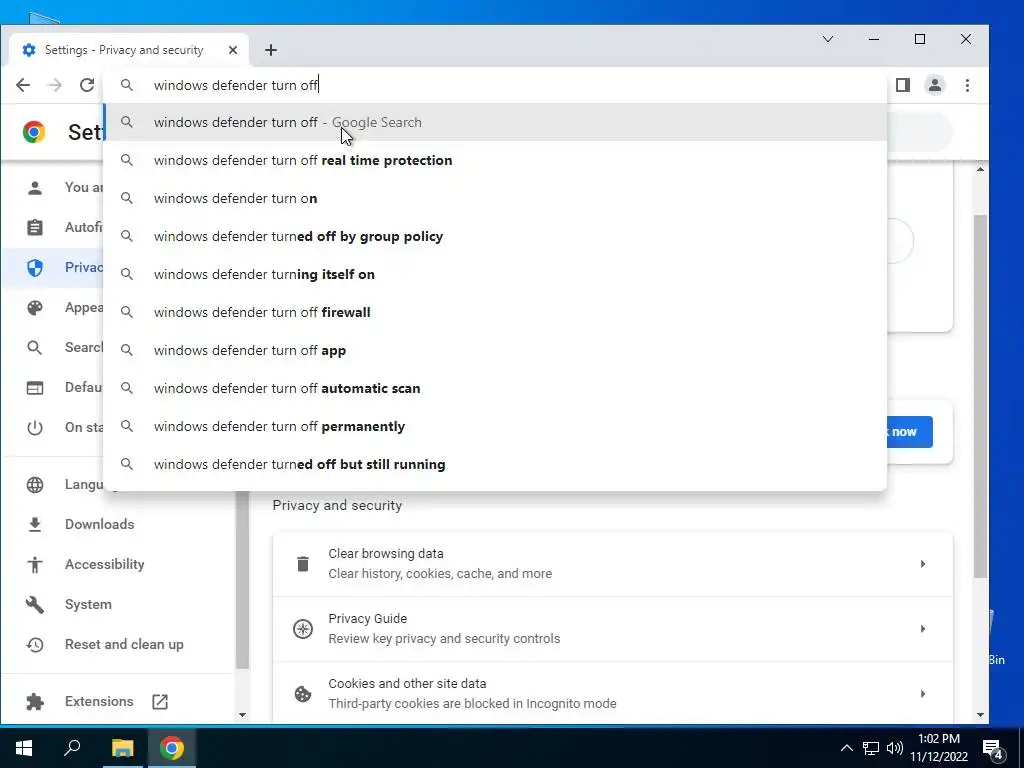Click the address bar text field

(496, 85)
